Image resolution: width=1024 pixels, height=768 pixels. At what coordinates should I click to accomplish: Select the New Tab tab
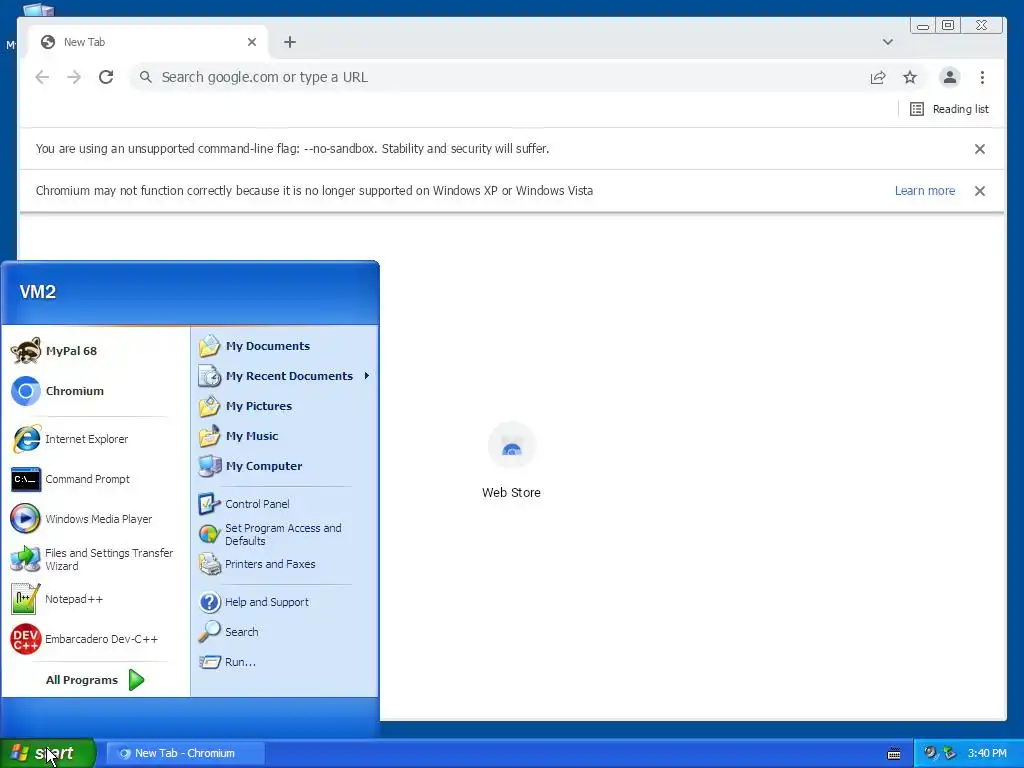(148, 42)
